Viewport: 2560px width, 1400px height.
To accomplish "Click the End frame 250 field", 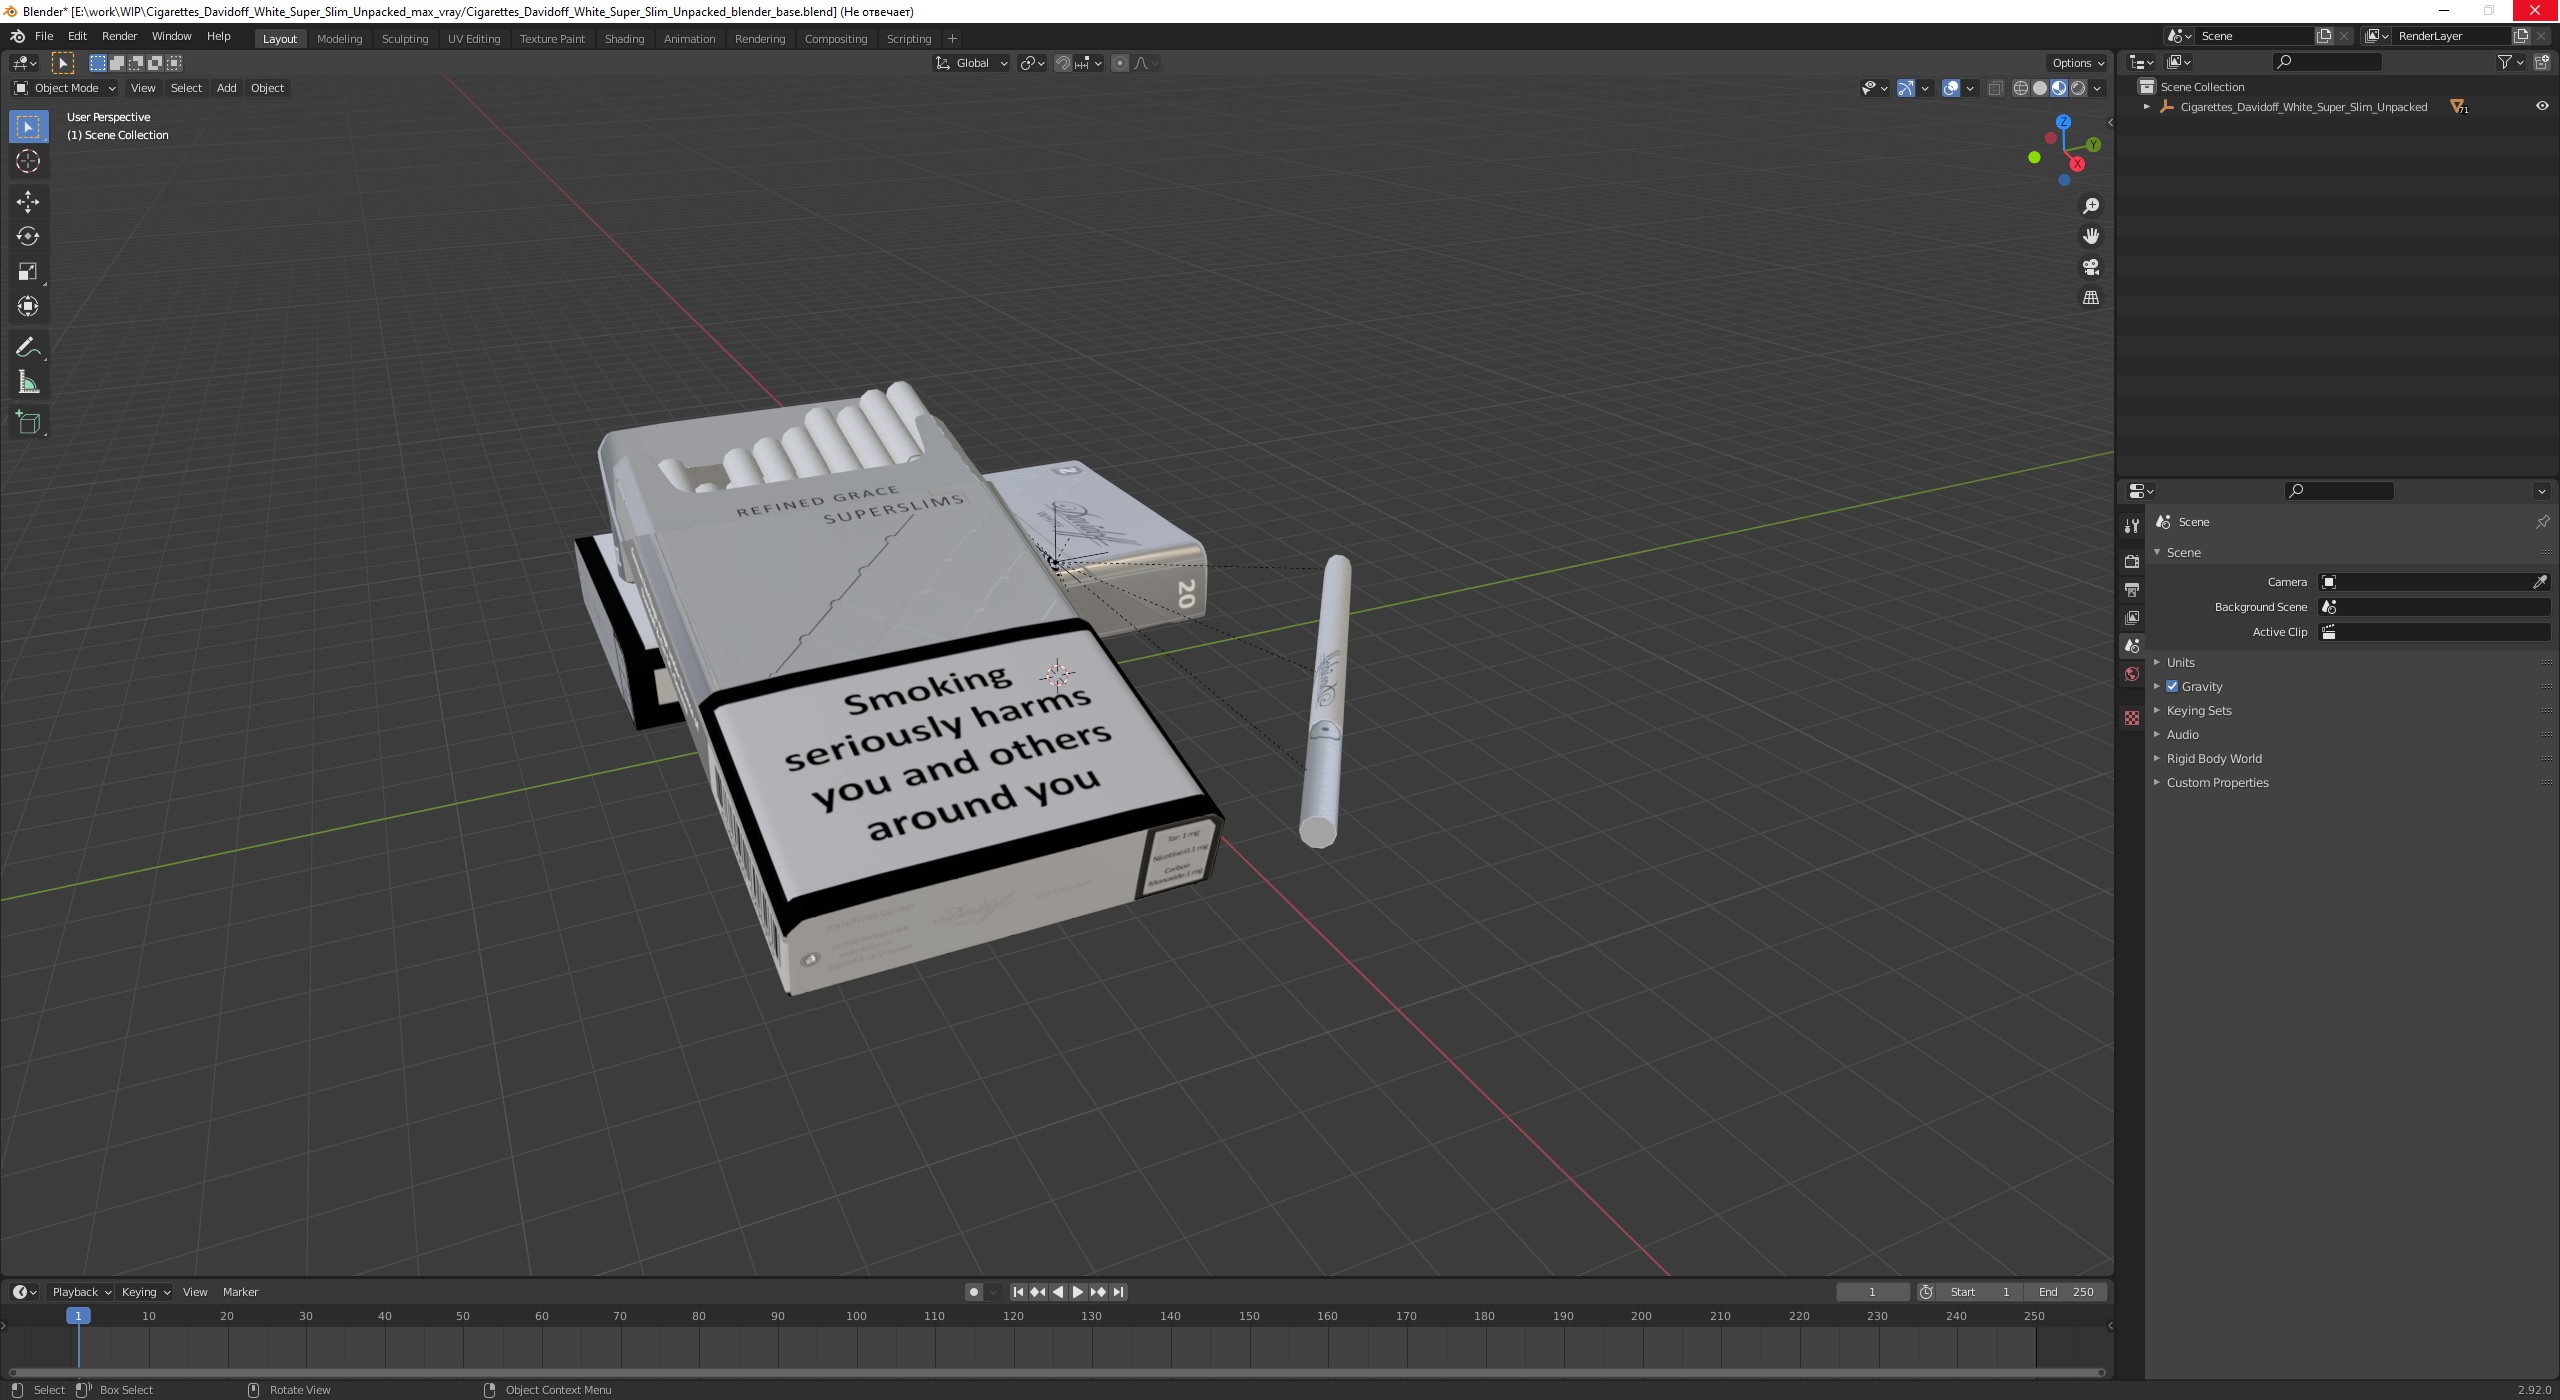I will pos(2066,1292).
